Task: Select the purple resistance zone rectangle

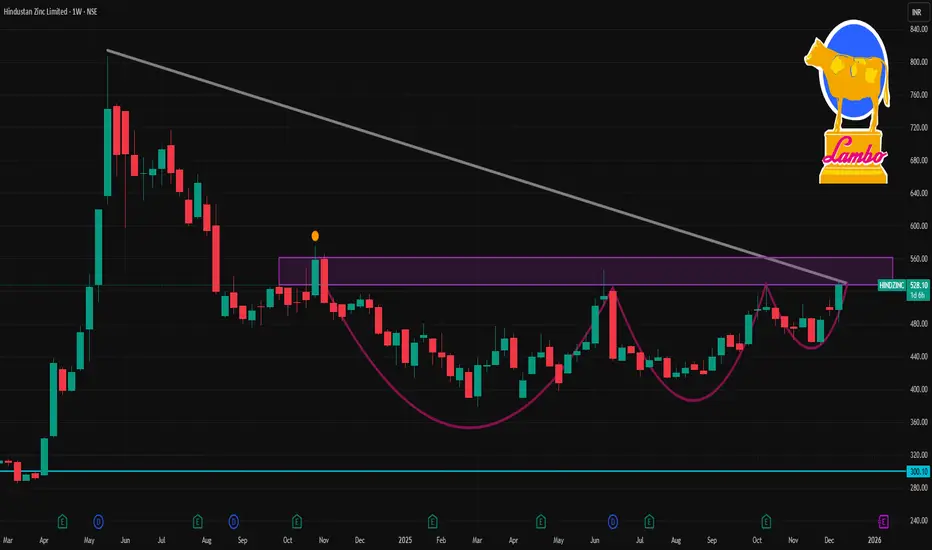Action: point(585,271)
